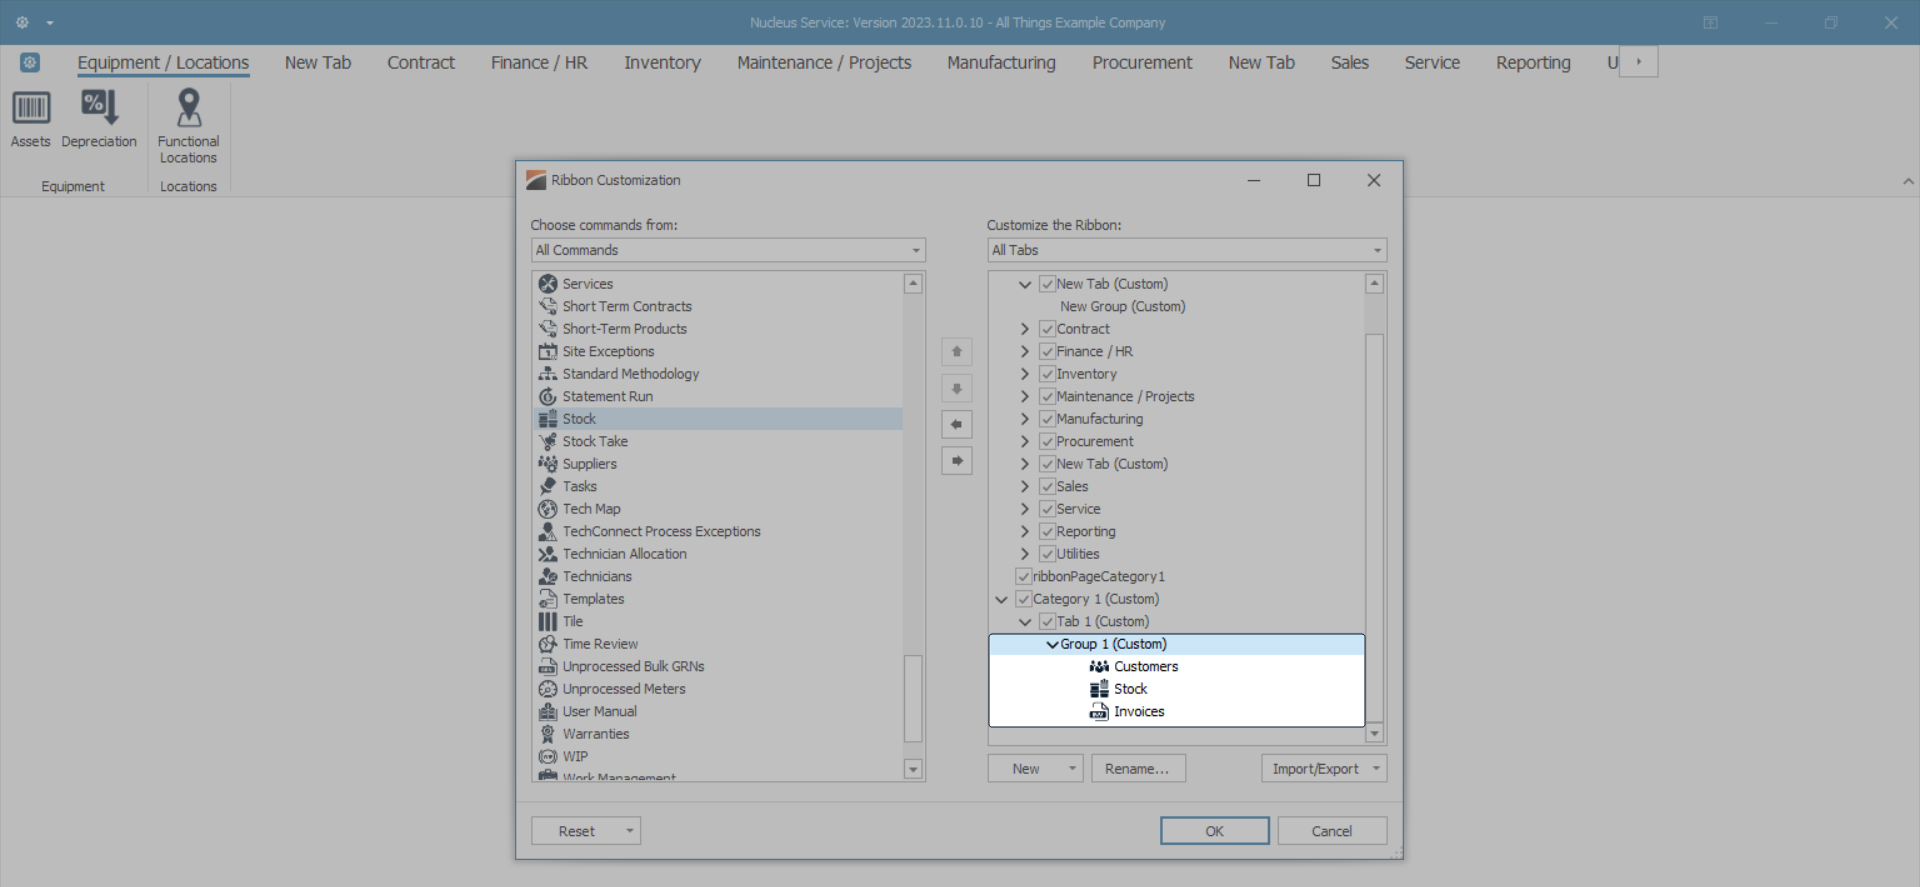
Task: Pick the Technicians command icon
Action: [x=548, y=576]
